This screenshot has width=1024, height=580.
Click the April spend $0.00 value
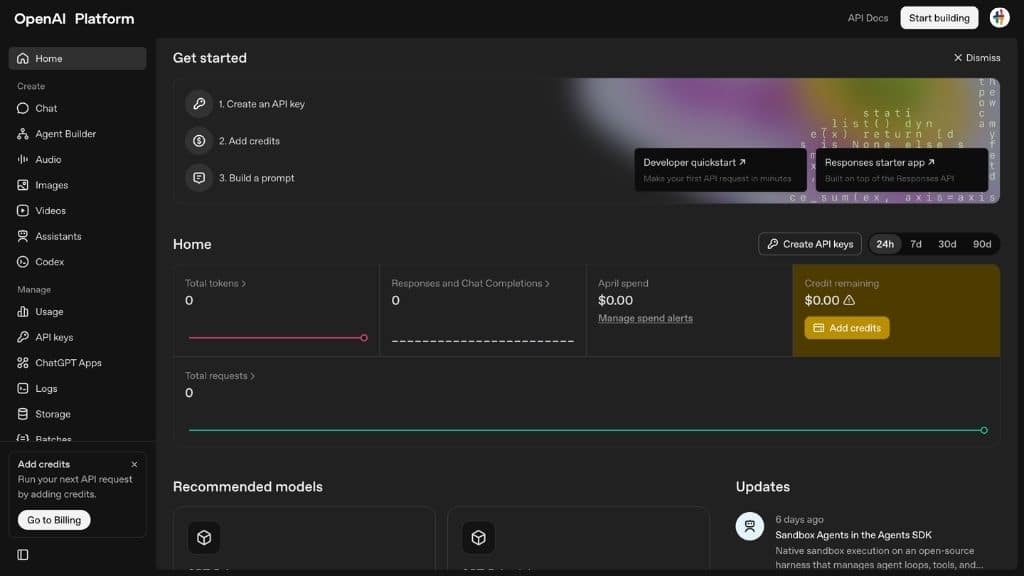click(x=615, y=300)
